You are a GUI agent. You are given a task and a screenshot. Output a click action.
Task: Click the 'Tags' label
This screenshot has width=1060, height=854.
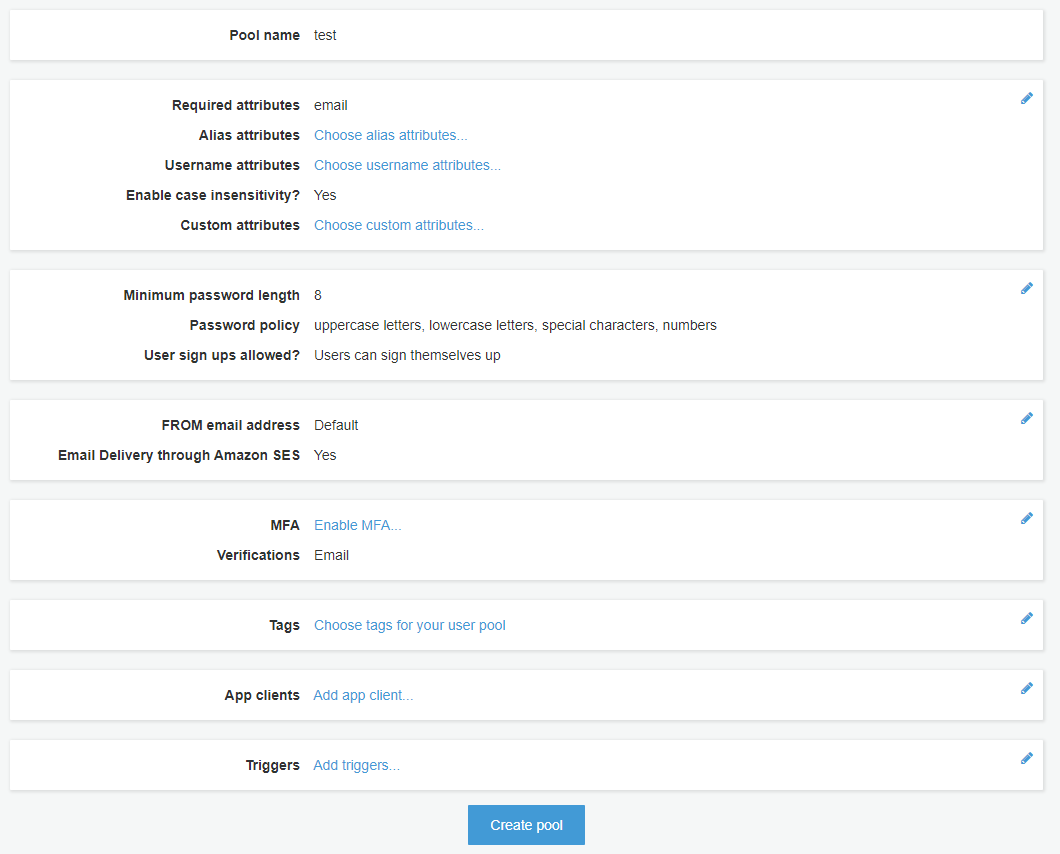pos(284,625)
